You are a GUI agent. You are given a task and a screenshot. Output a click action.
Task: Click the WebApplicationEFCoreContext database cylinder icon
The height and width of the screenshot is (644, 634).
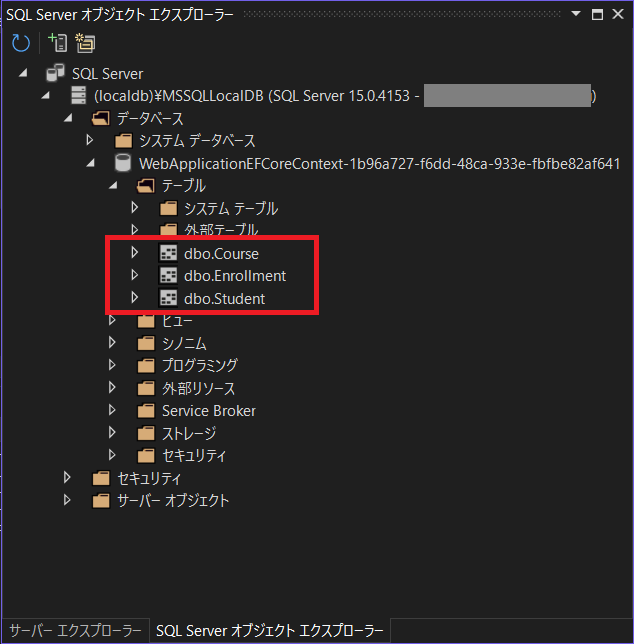123,163
